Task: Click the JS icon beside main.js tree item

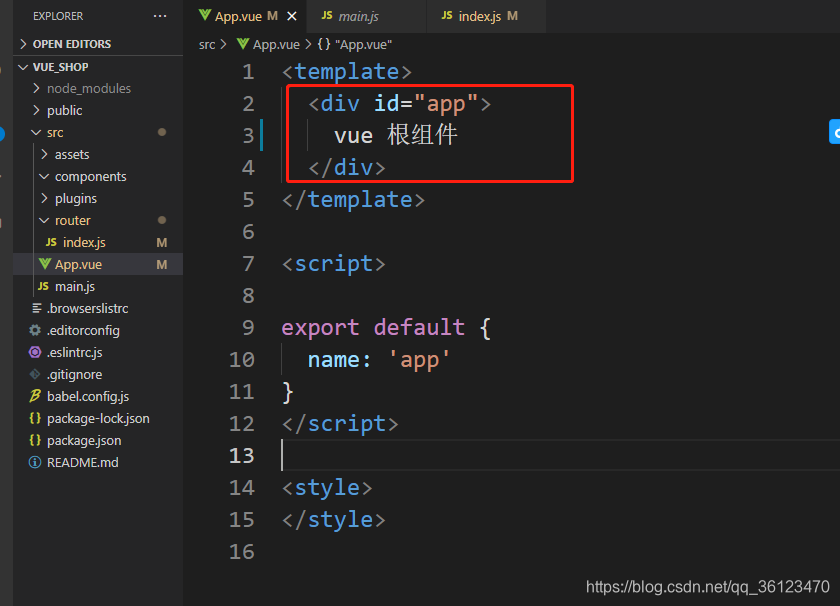Action: point(43,286)
